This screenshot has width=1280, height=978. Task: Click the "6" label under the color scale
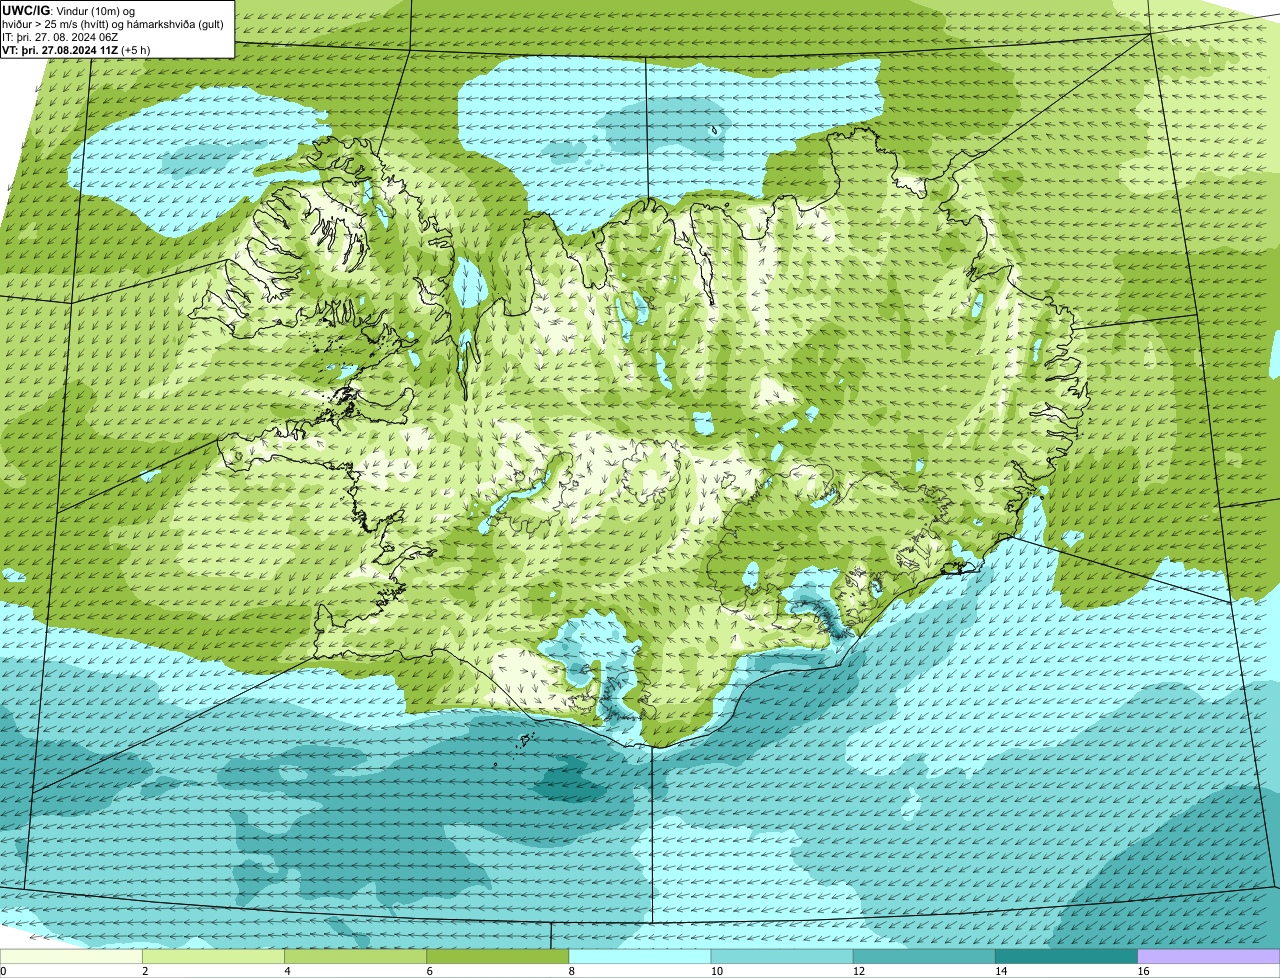point(429,971)
